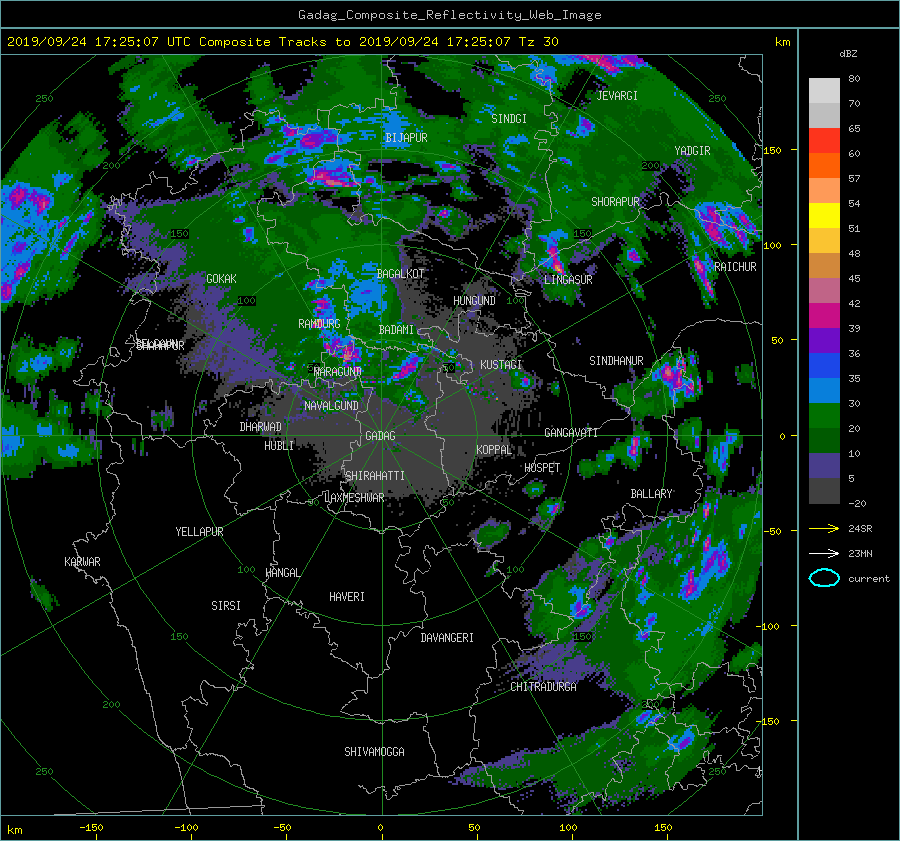Click the RAMDURG city label
The height and width of the screenshot is (841, 900).
319,324
